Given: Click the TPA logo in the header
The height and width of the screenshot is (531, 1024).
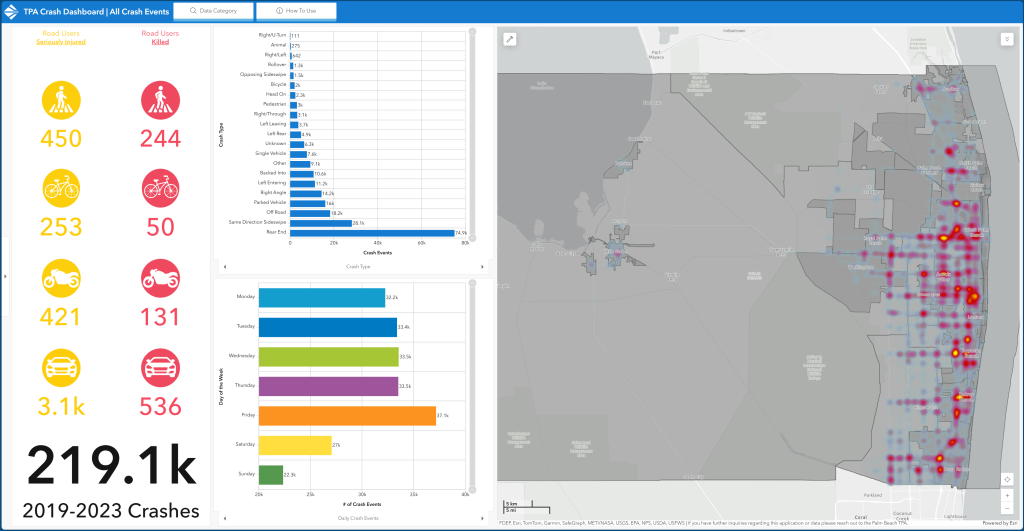Looking at the screenshot, I should 13,11.
